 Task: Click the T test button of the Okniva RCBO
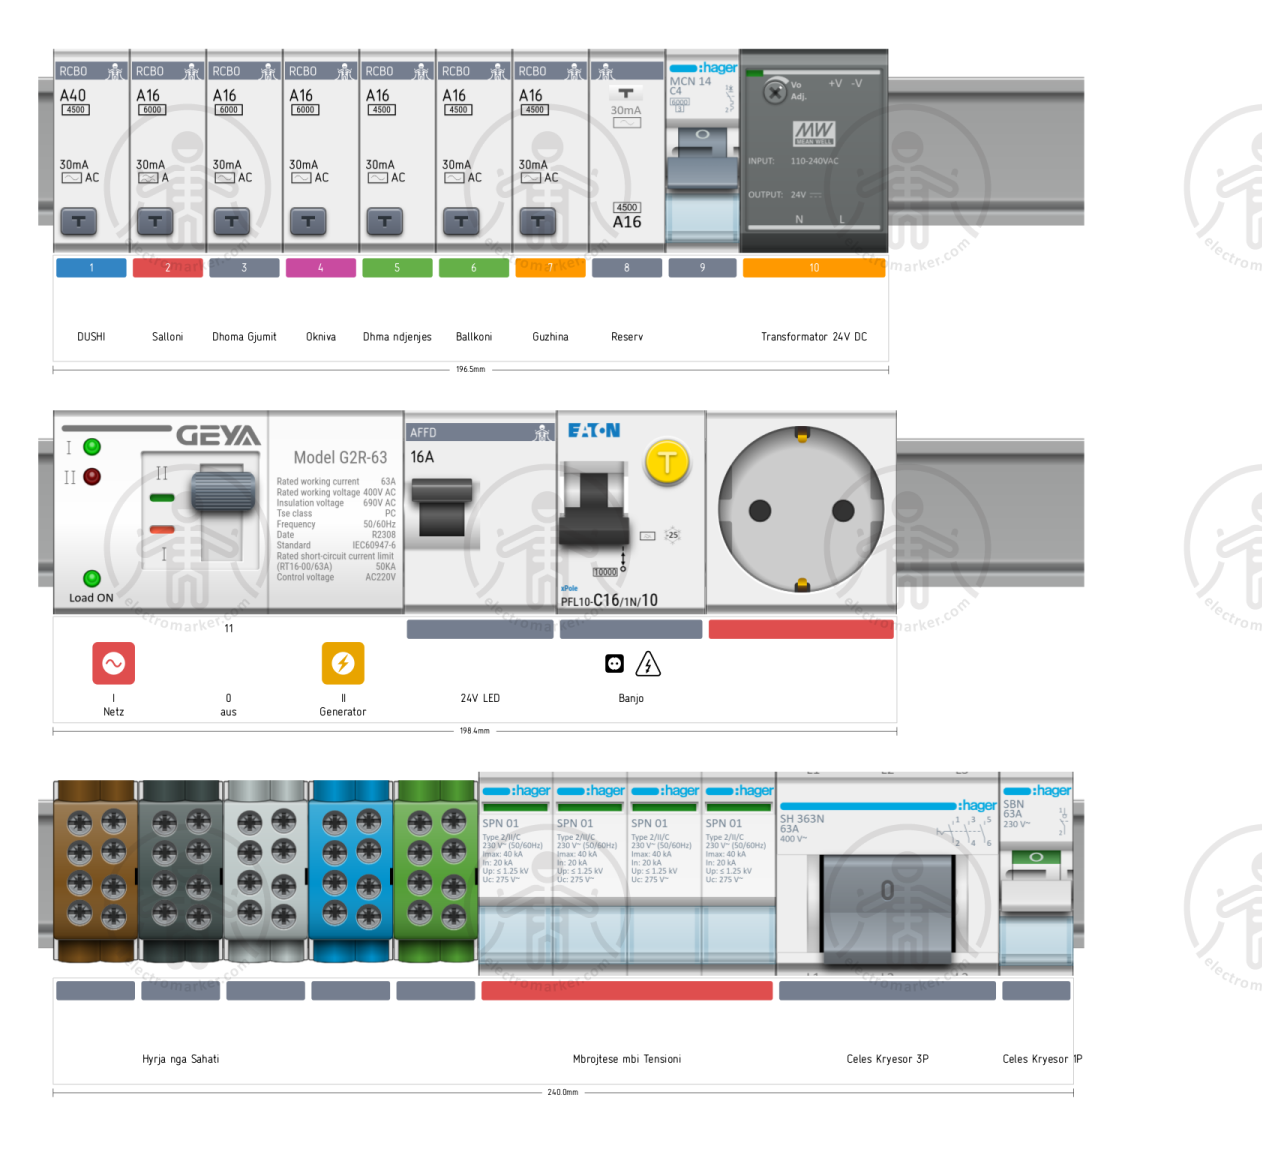tap(308, 221)
